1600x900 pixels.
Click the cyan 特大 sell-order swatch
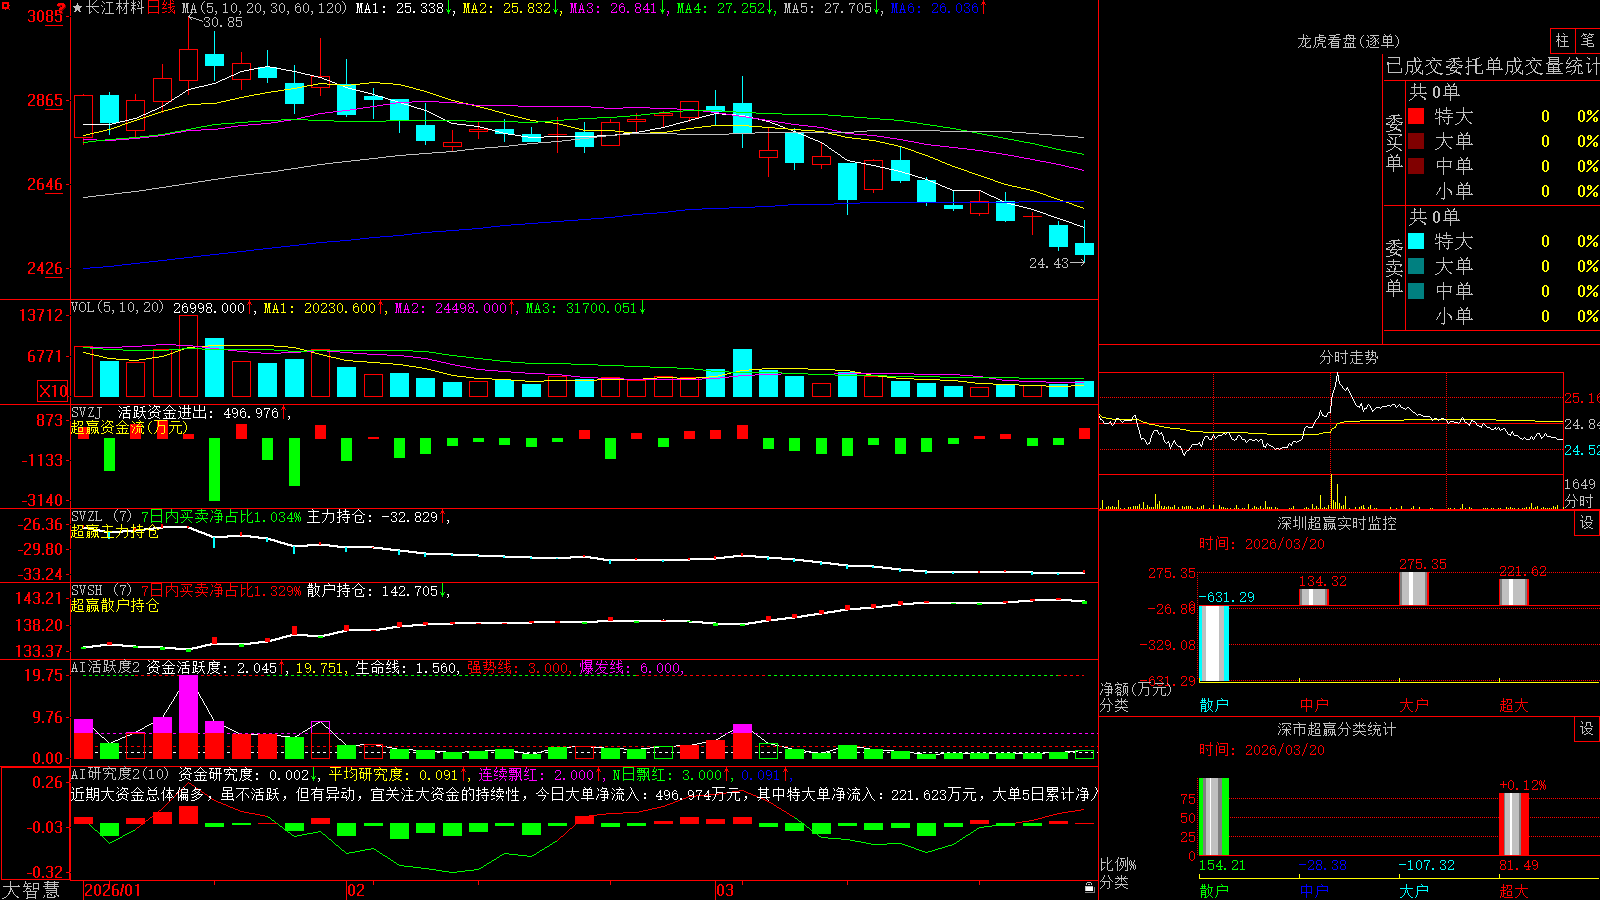pos(1416,241)
